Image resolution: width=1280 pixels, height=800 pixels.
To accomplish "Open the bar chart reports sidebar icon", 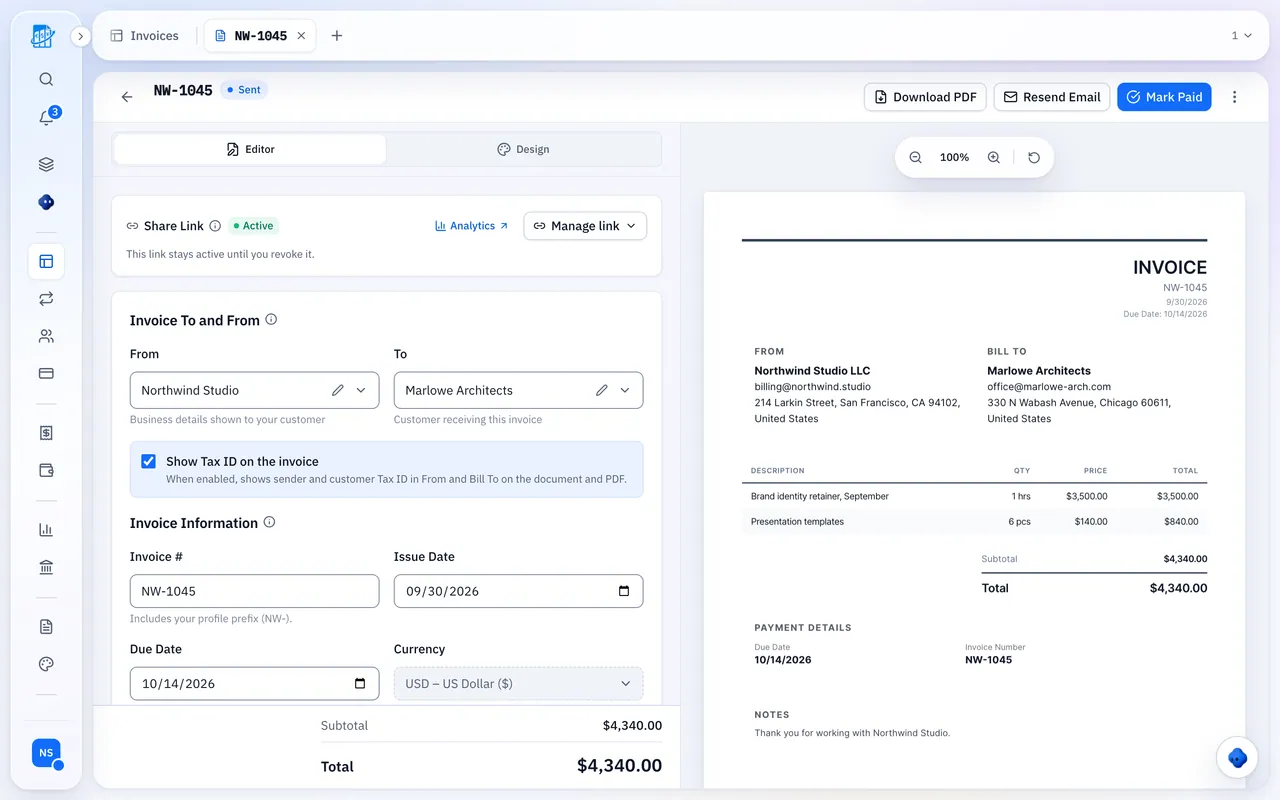I will click(46, 530).
